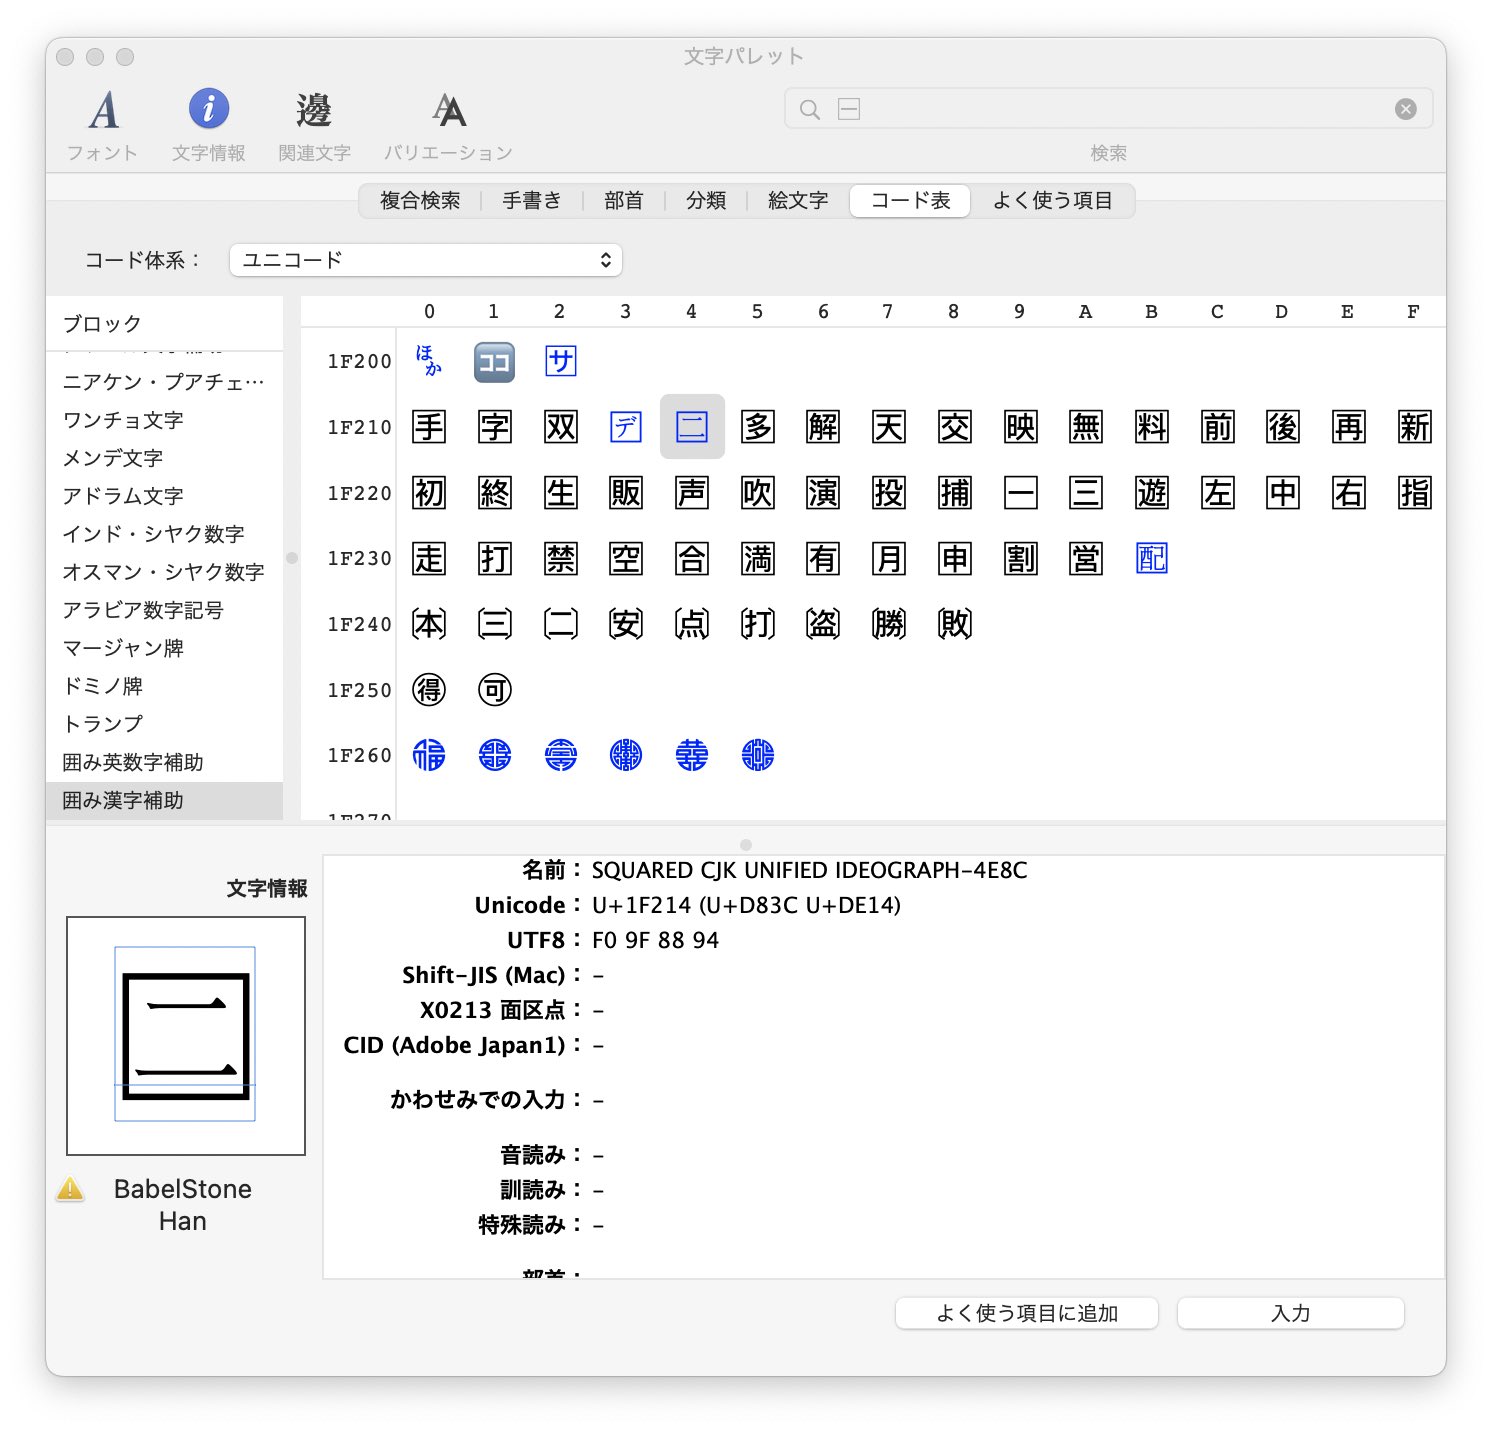Viewport: 1492px width, 1430px height.
Task: Switch to the 絵文字 tab
Action: pos(798,201)
